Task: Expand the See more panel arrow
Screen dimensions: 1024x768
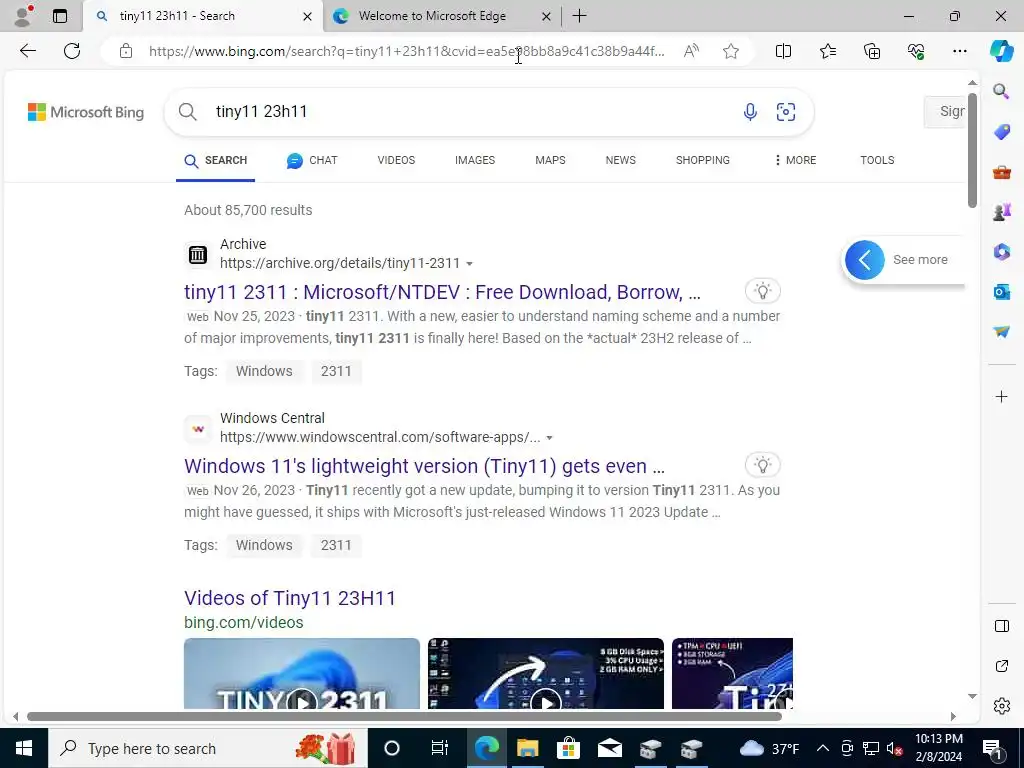Action: coord(865,260)
